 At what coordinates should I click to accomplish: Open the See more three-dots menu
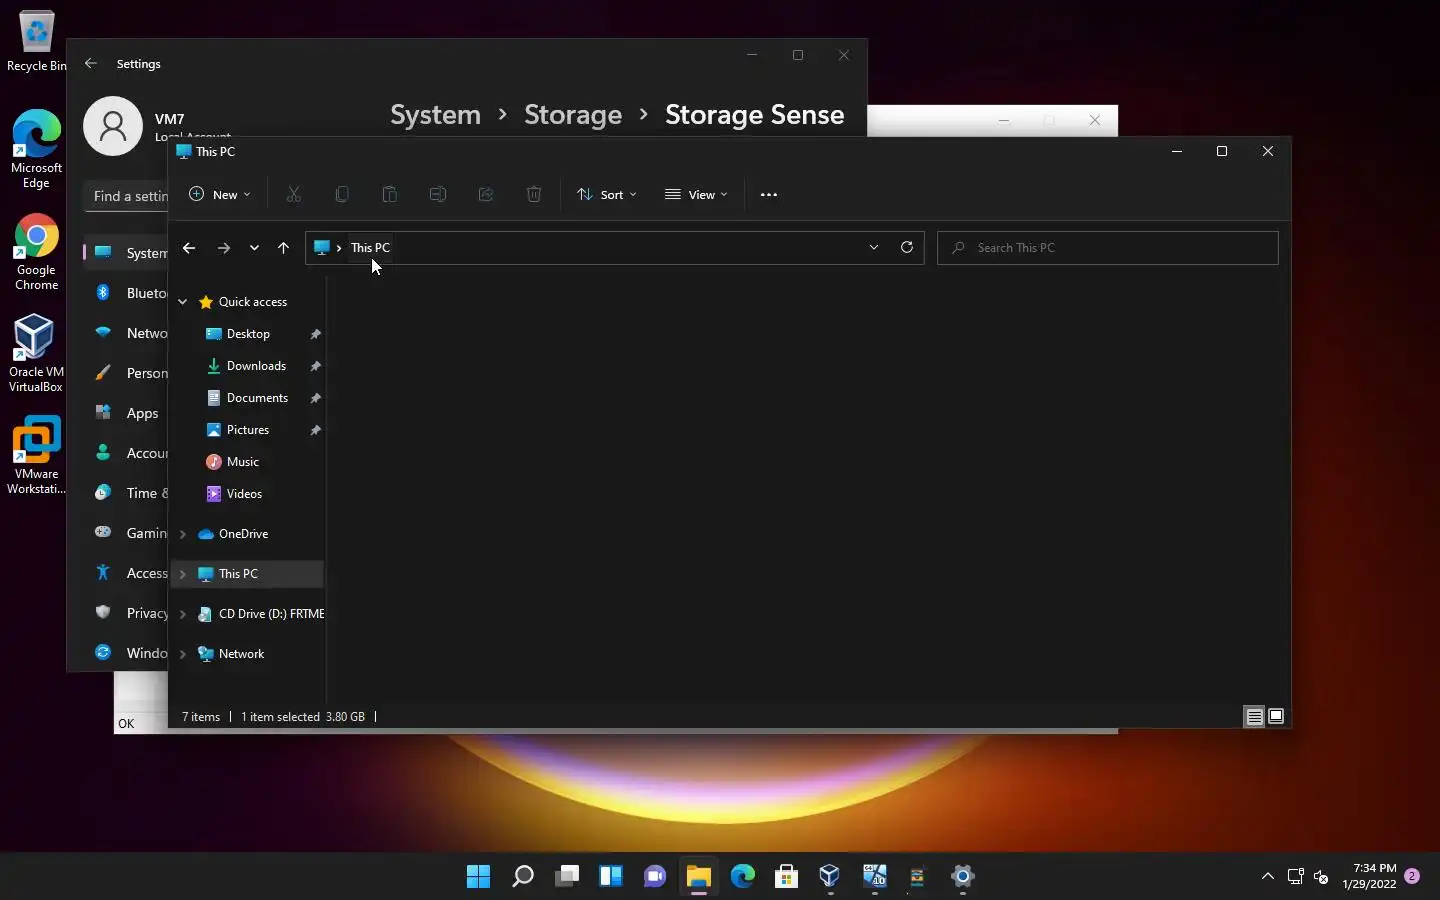point(769,195)
